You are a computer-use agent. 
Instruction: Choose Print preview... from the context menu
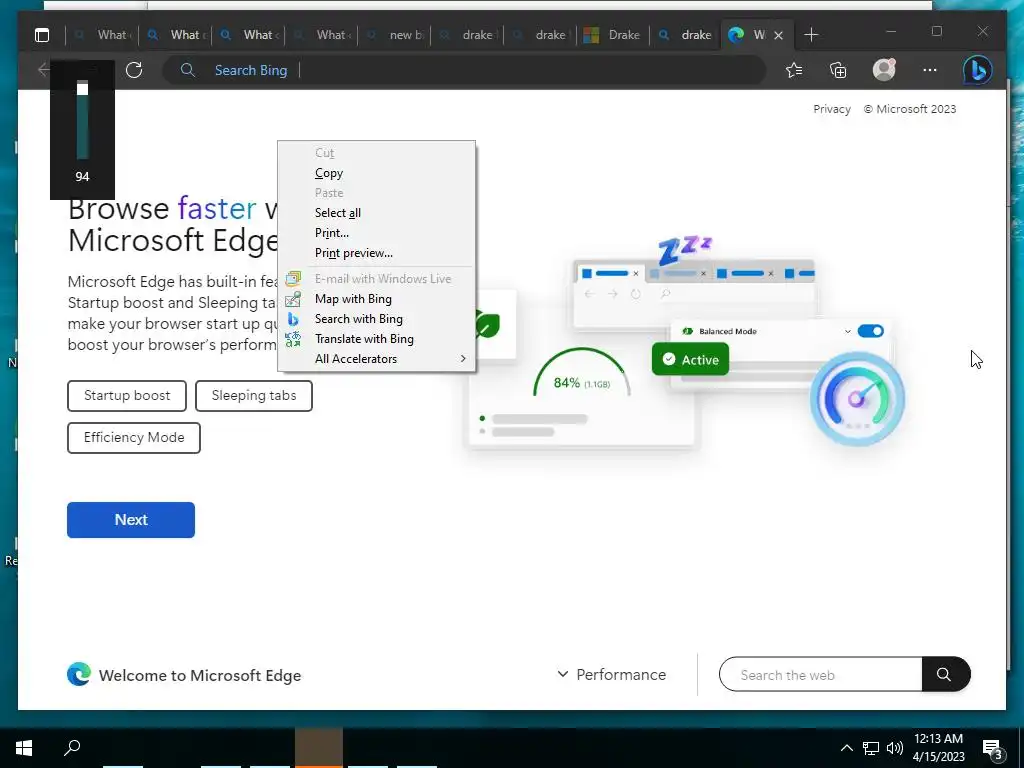coord(376,253)
